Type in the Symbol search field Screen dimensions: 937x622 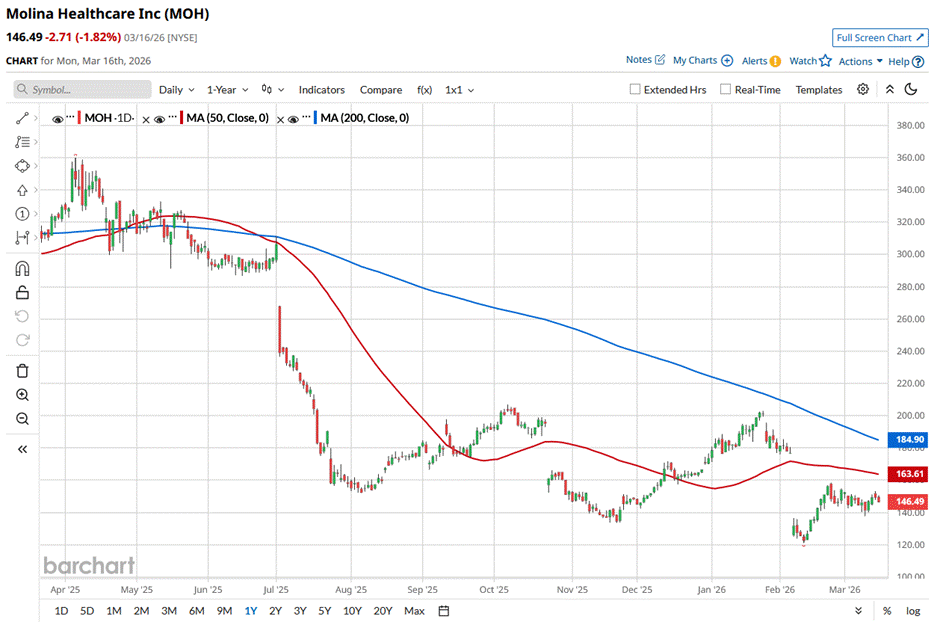[88, 90]
